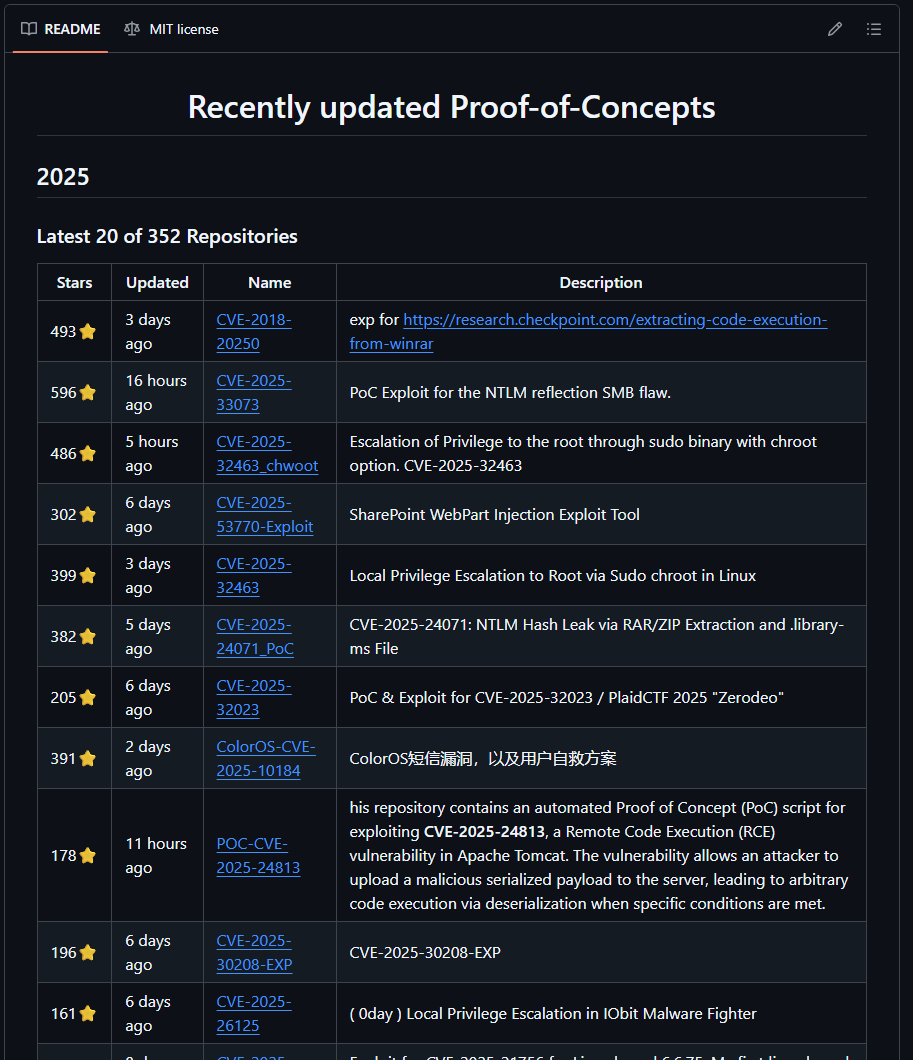Image resolution: width=913 pixels, height=1060 pixels.
Task: Open the README outline list icon
Action: tap(874, 29)
